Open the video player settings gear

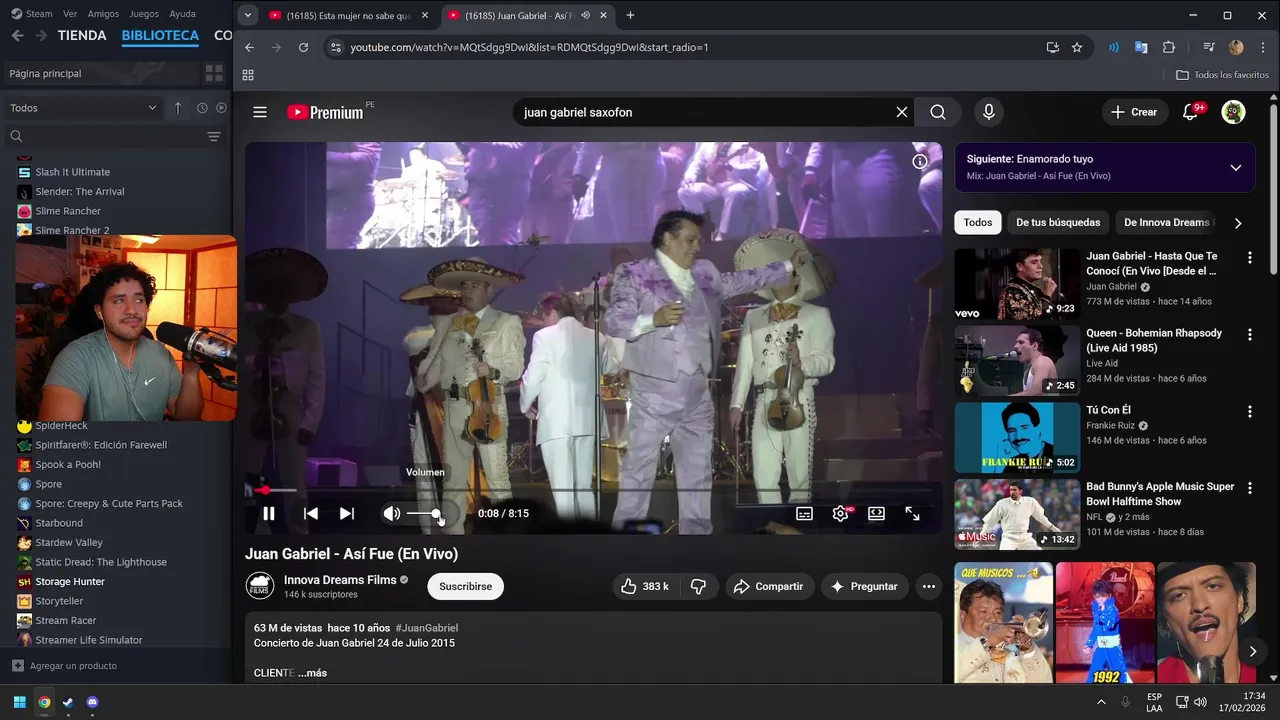840,513
